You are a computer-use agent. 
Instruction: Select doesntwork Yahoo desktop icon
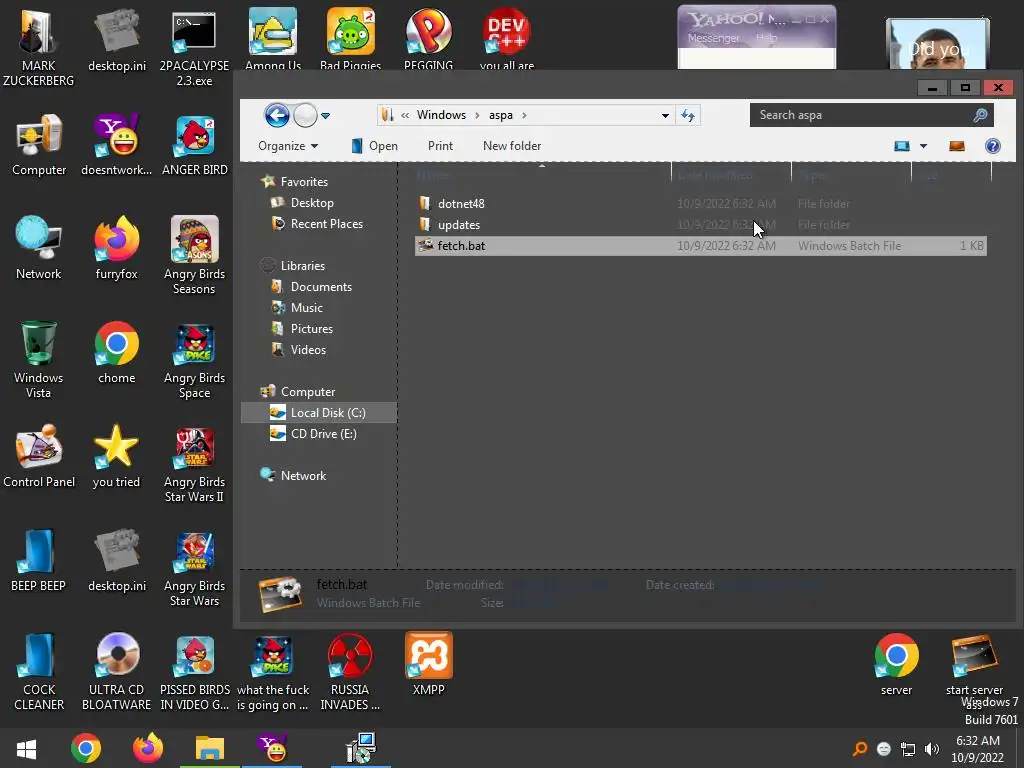(116, 145)
